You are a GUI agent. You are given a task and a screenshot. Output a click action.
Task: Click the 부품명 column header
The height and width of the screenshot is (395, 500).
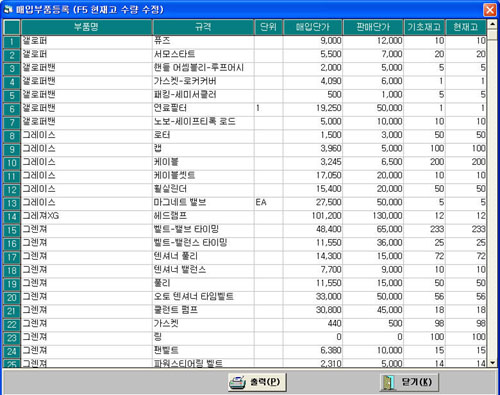coord(86,27)
